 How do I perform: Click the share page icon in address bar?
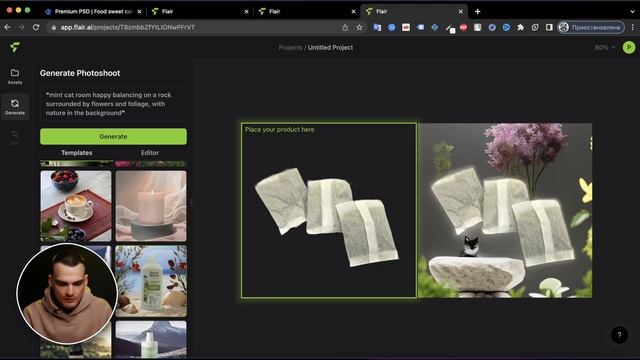click(345, 27)
